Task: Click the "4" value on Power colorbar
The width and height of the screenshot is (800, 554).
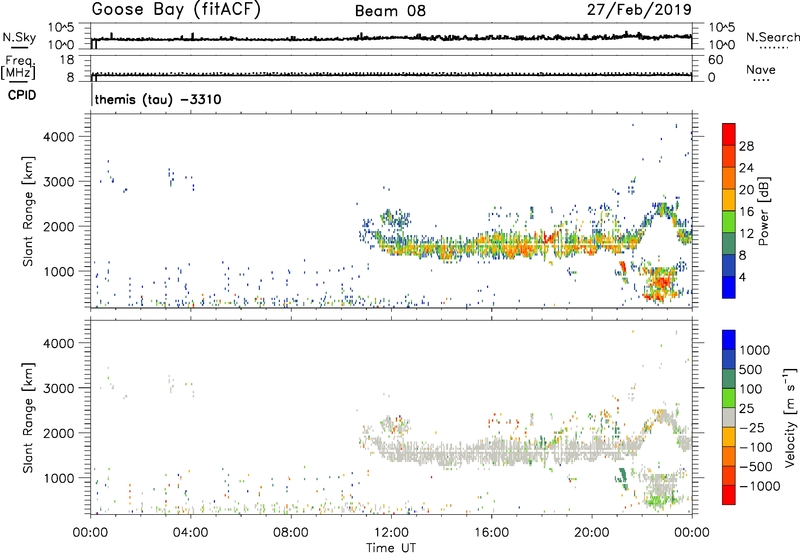Action: (x=742, y=277)
